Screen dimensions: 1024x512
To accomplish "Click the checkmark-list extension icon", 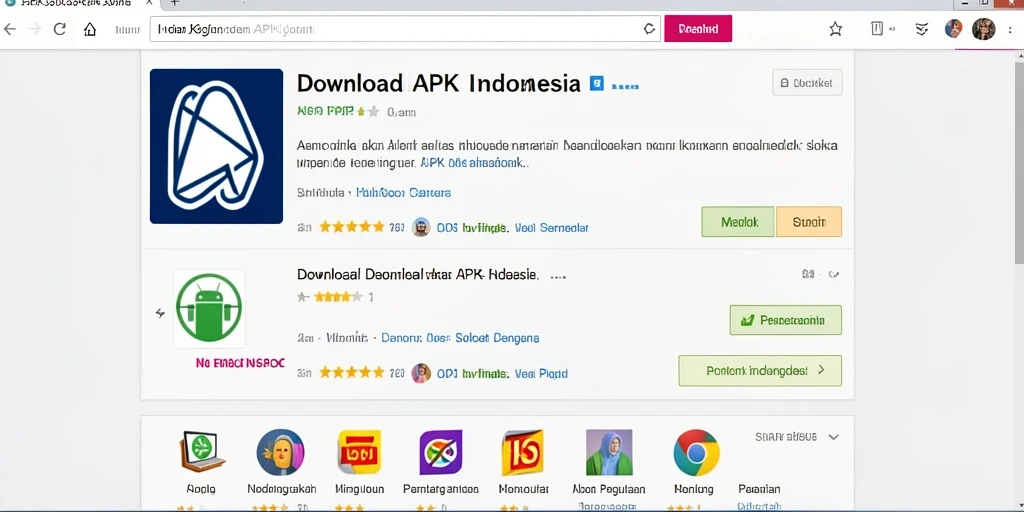I will [921, 29].
